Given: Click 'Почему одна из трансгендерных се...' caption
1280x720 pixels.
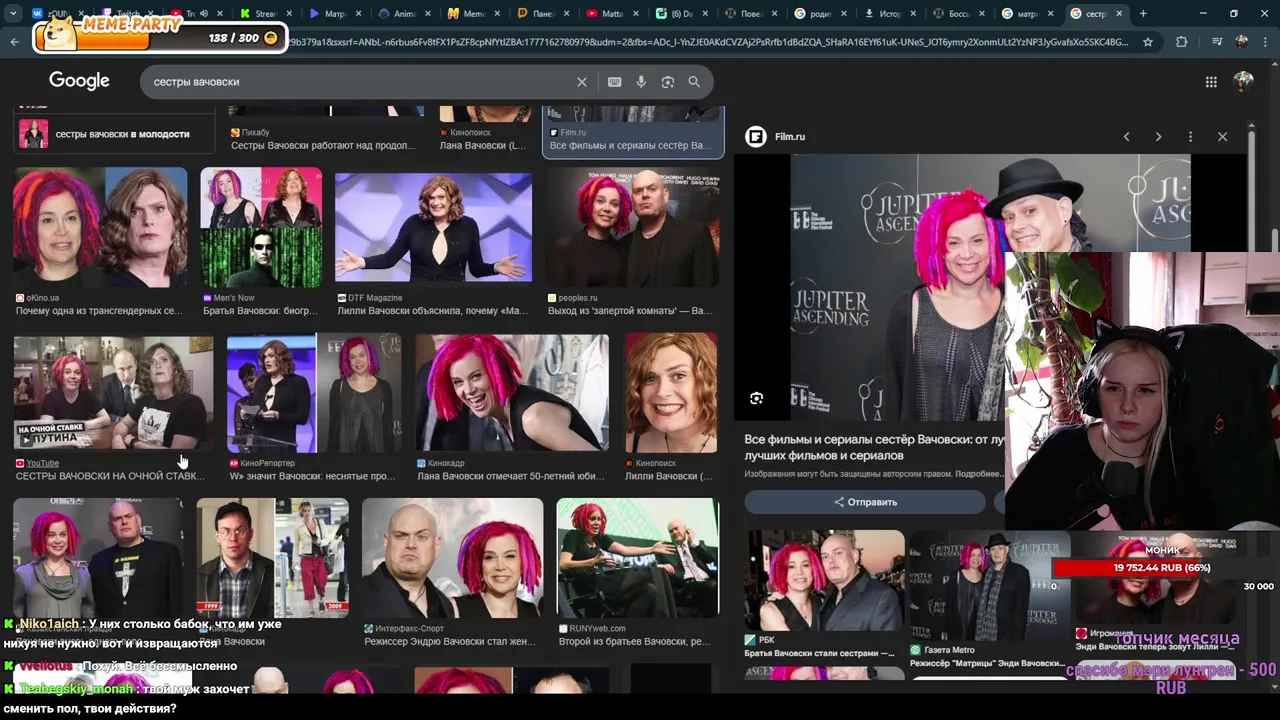Looking at the screenshot, I should pos(99,311).
